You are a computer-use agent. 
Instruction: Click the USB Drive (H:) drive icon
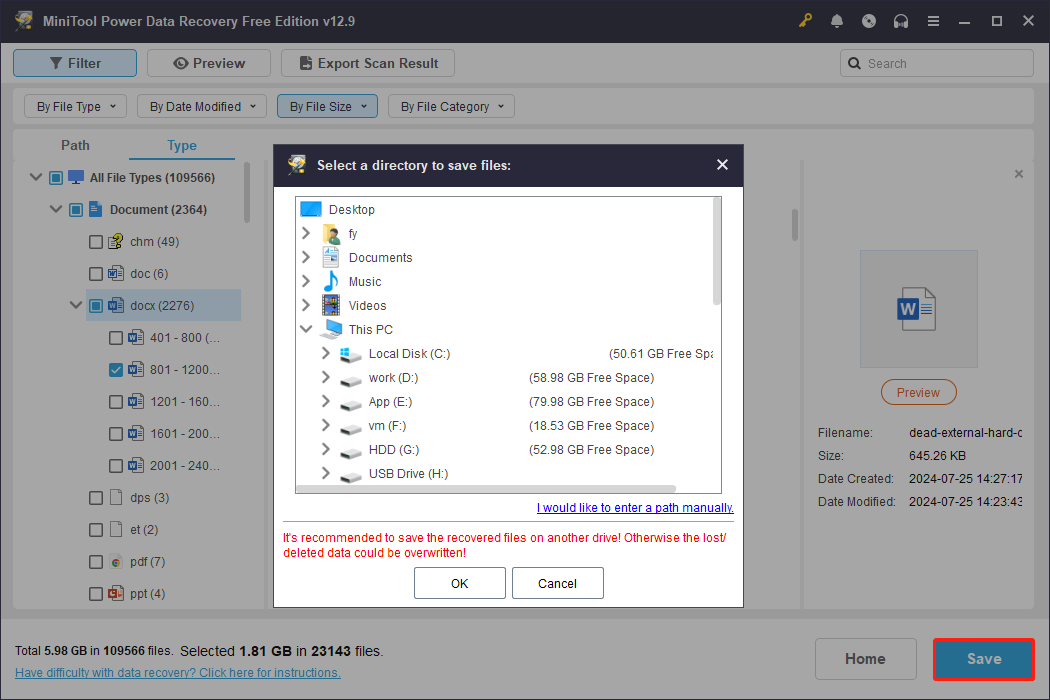point(350,476)
